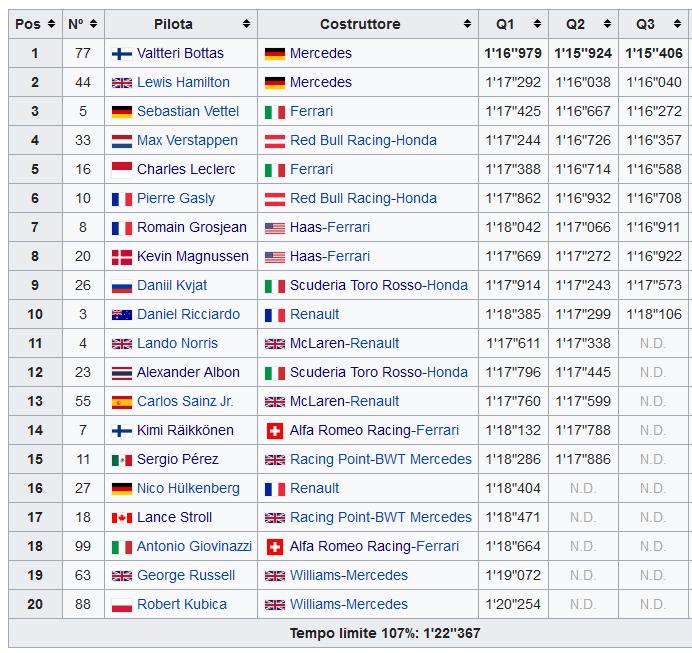Open Sergio Pérez link
Image resolution: width=692 pixels, height=653 pixels.
pyautogui.click(x=177, y=460)
